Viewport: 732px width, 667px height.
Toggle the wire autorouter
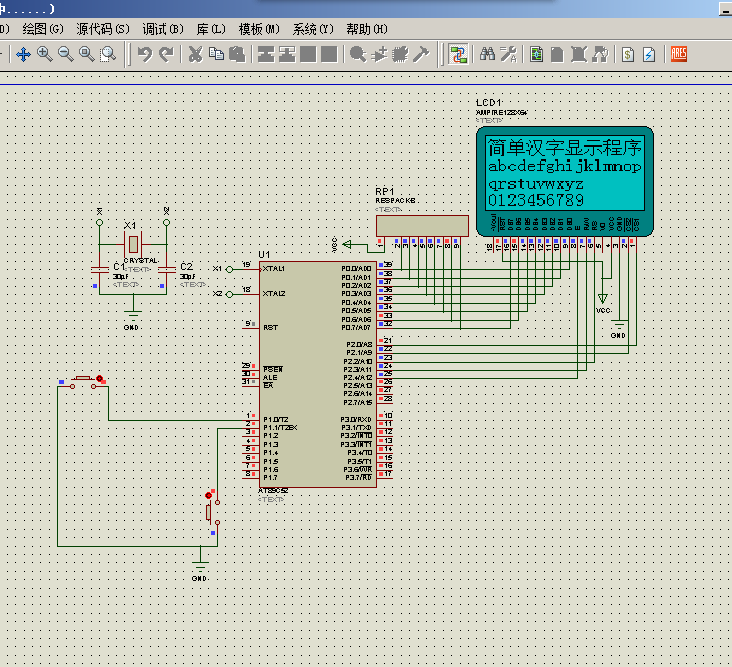point(458,54)
